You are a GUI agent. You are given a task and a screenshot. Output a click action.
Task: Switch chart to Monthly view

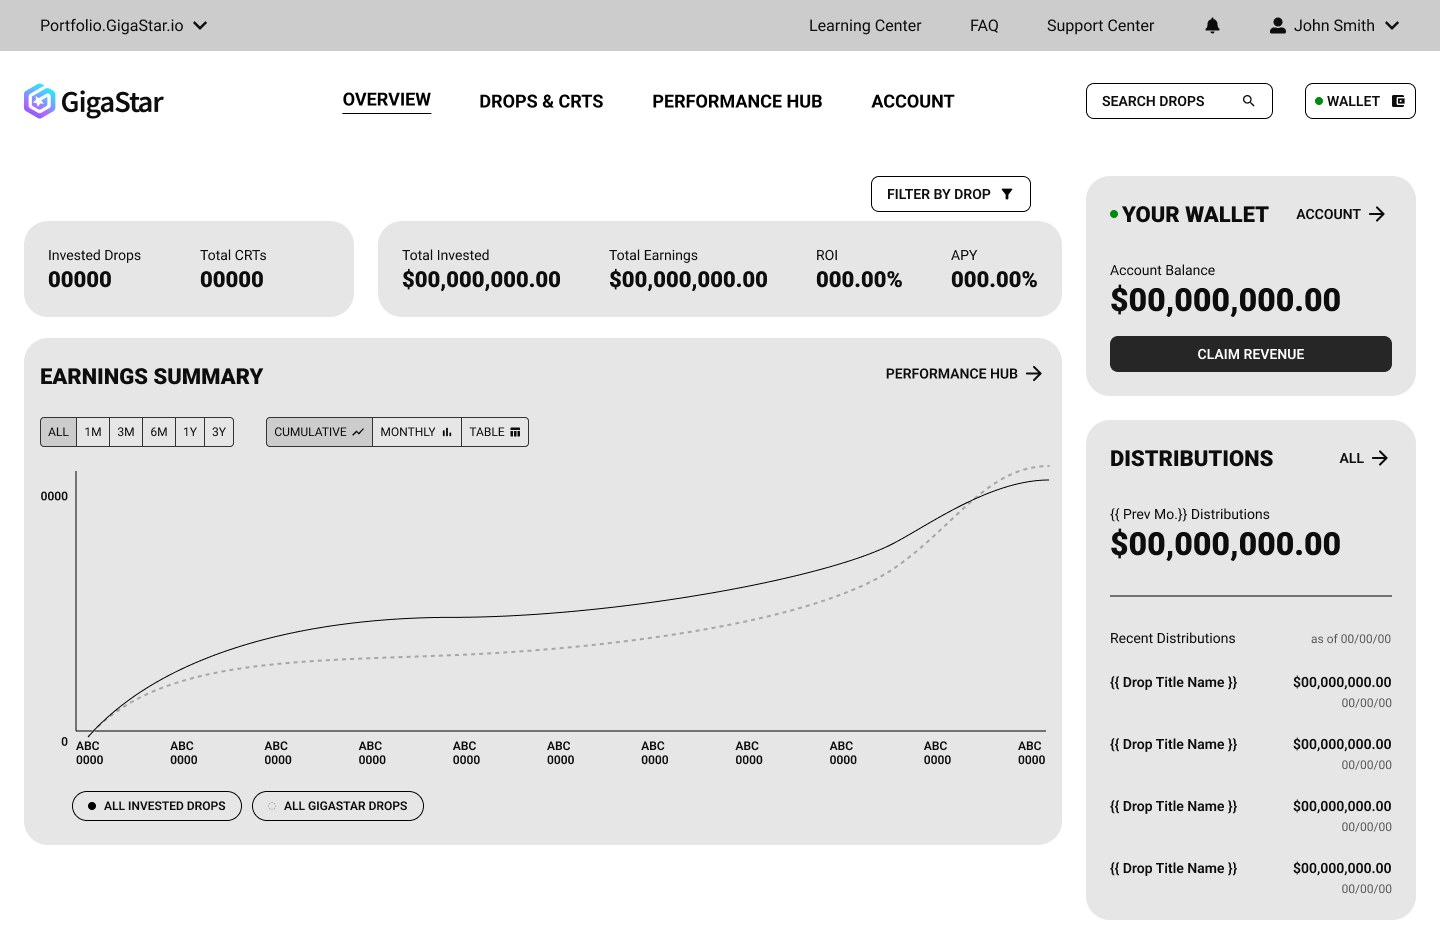click(417, 432)
